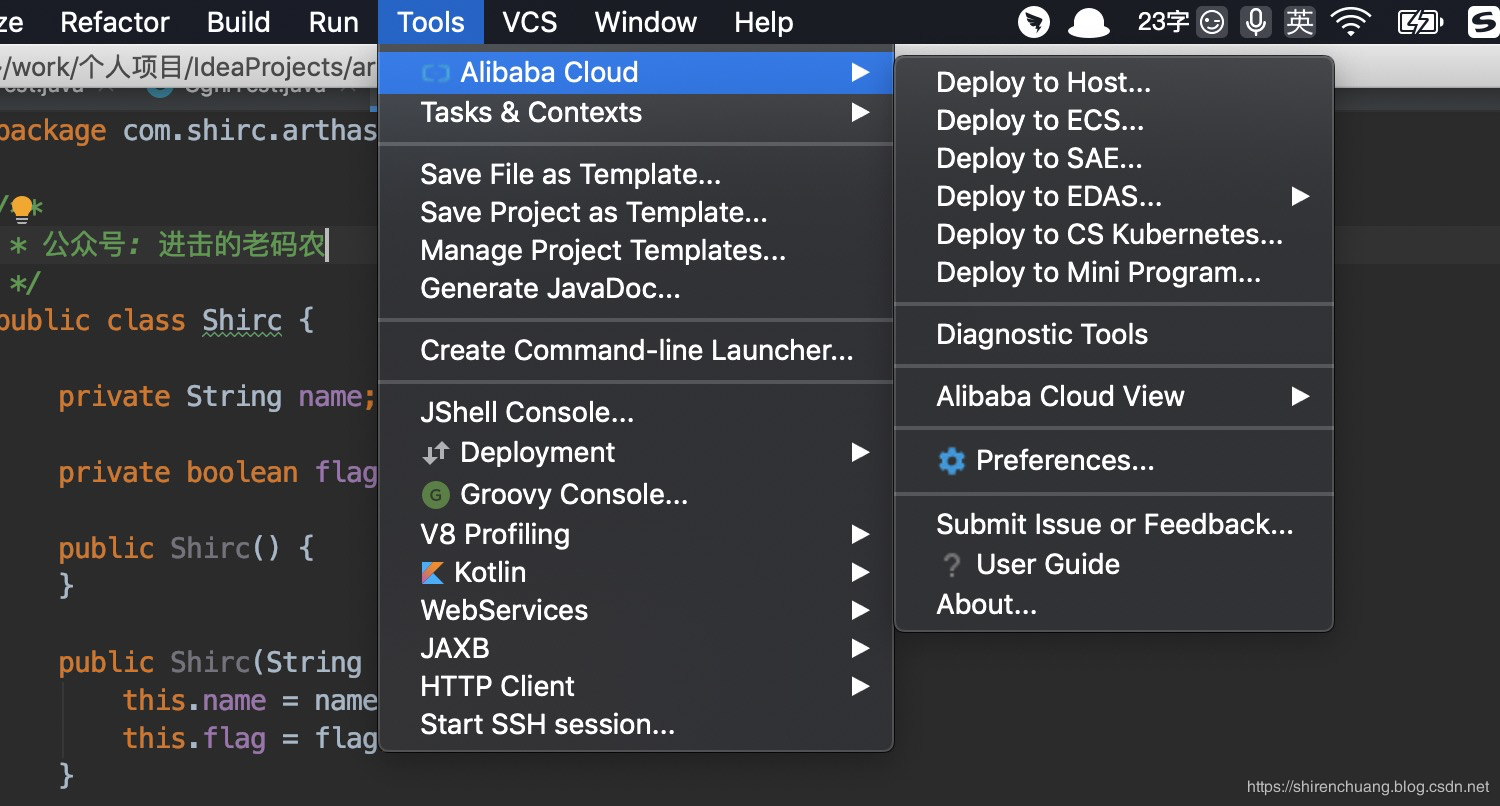This screenshot has height=806, width=1500.
Task: Click the smiley face icon in menu bar
Action: (1212, 22)
